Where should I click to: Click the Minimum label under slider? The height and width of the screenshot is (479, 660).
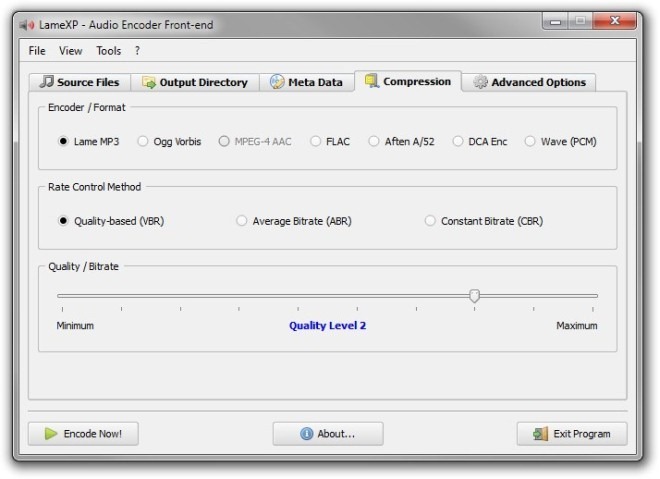pos(75,325)
